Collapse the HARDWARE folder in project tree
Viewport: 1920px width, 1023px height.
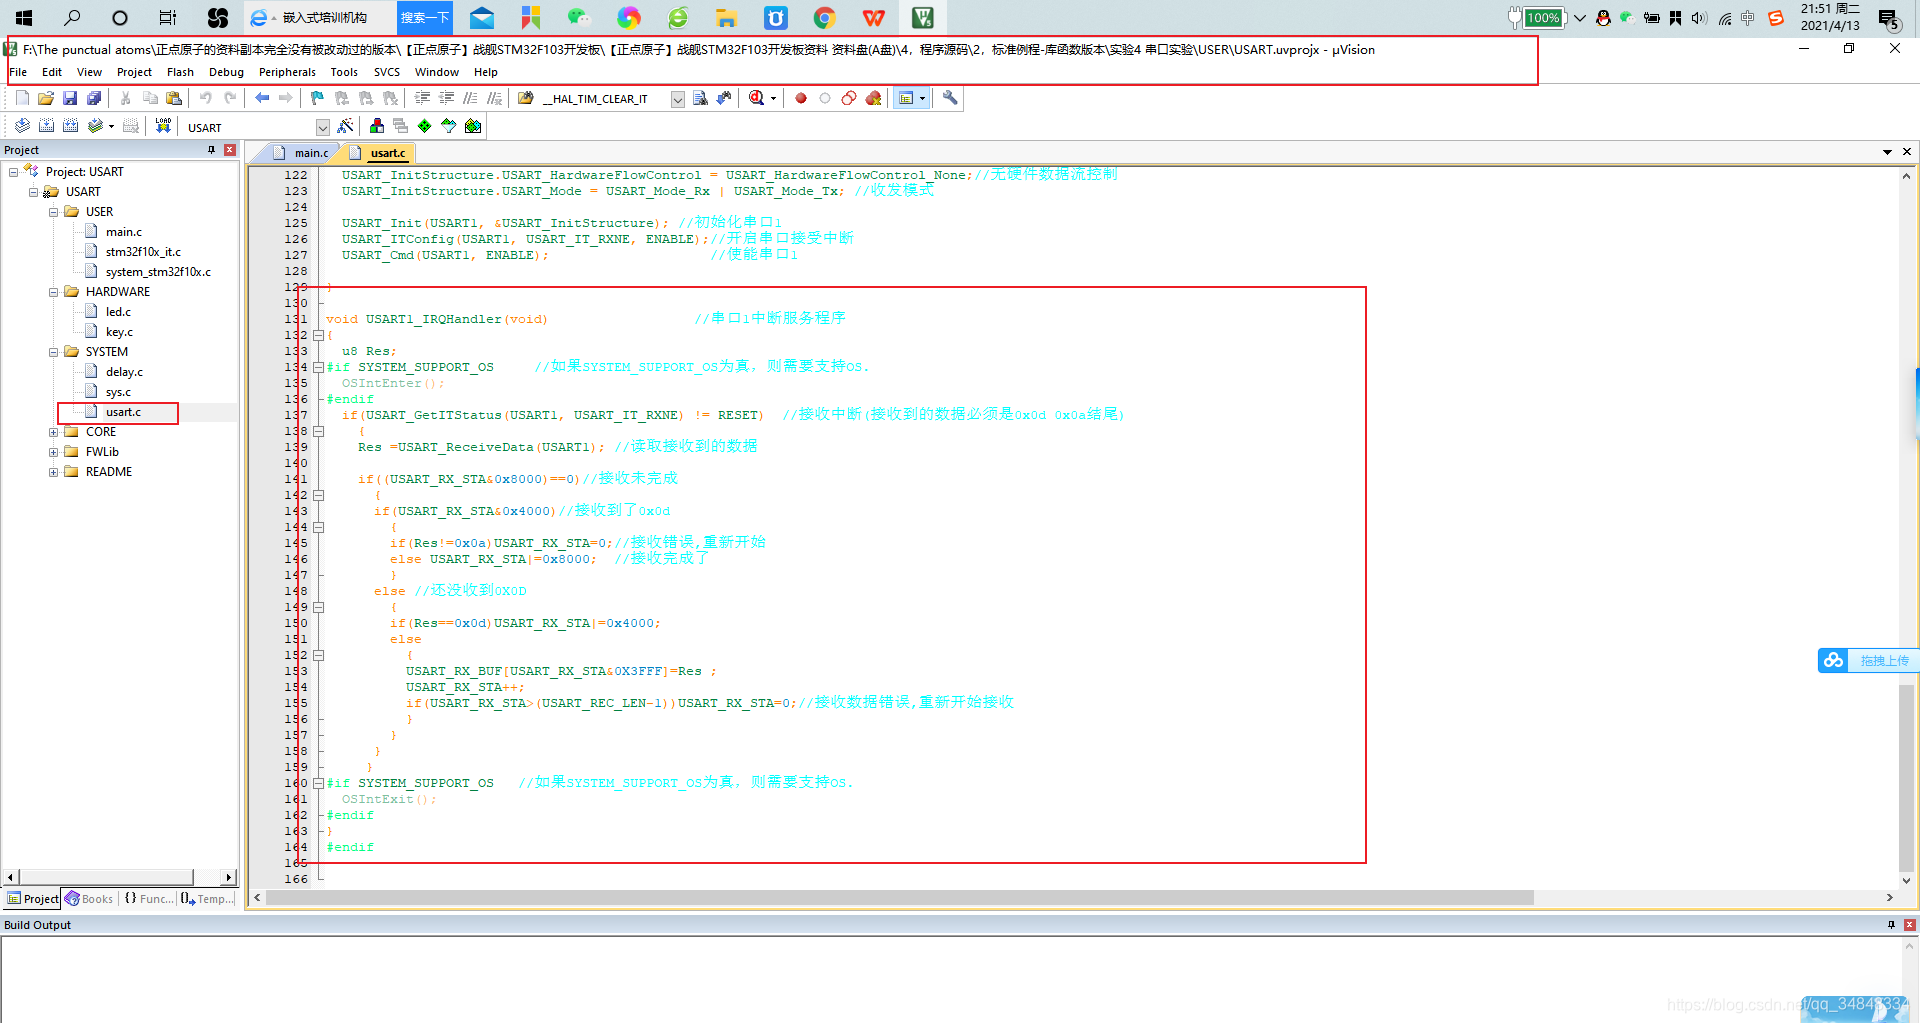[x=53, y=292]
